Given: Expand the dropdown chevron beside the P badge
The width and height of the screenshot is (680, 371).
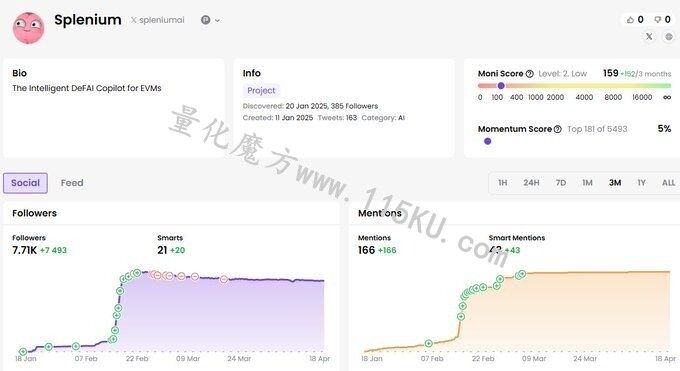Looking at the screenshot, I should [217, 20].
